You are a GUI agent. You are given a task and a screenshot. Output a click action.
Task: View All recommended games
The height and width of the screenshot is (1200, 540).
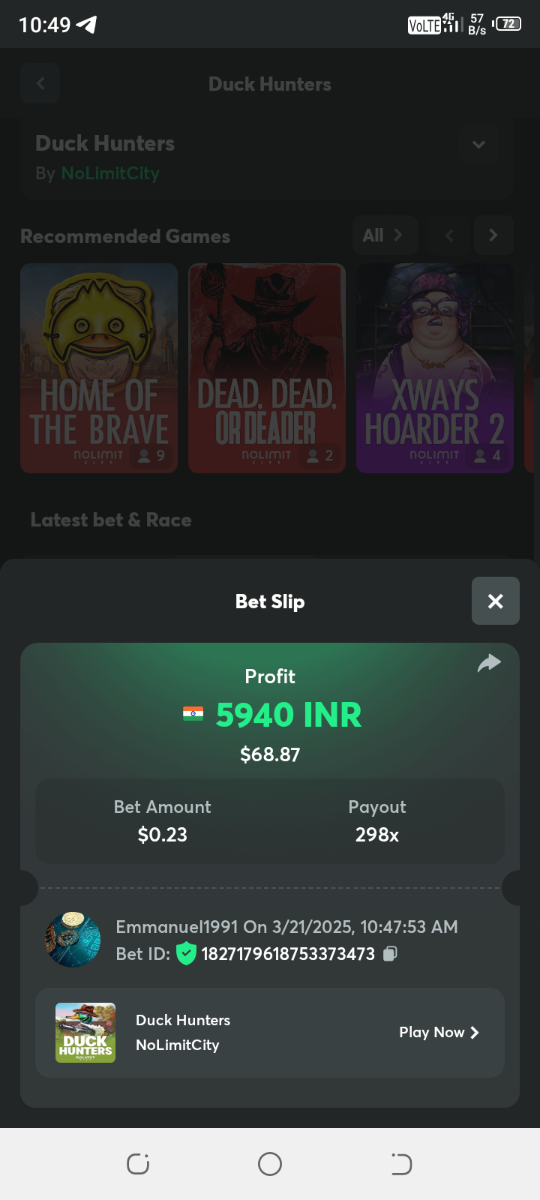pyautogui.click(x=383, y=236)
